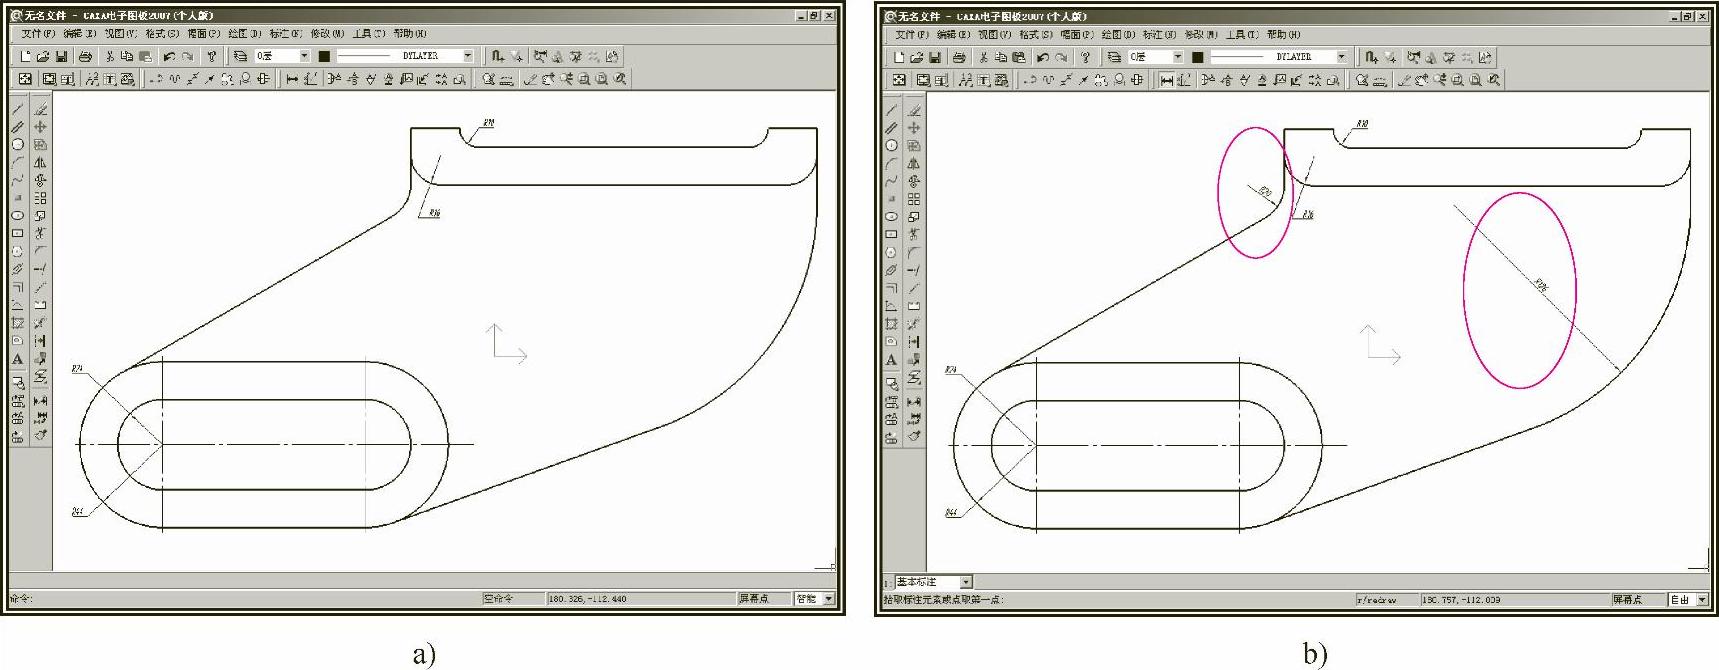The image size is (1719, 670).
Task: Select the Spline curve tool in window a
Action: coord(18,180)
